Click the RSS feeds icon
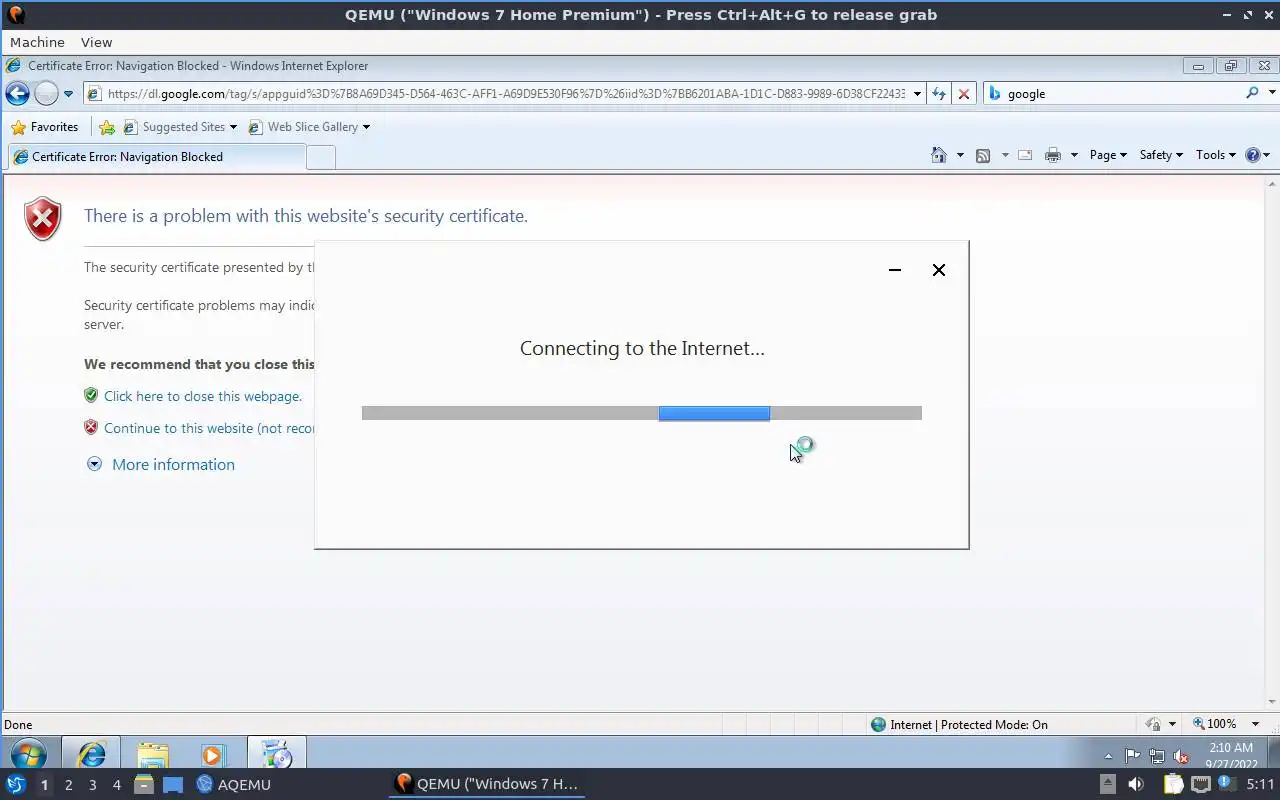This screenshot has width=1280, height=800. tap(983, 155)
